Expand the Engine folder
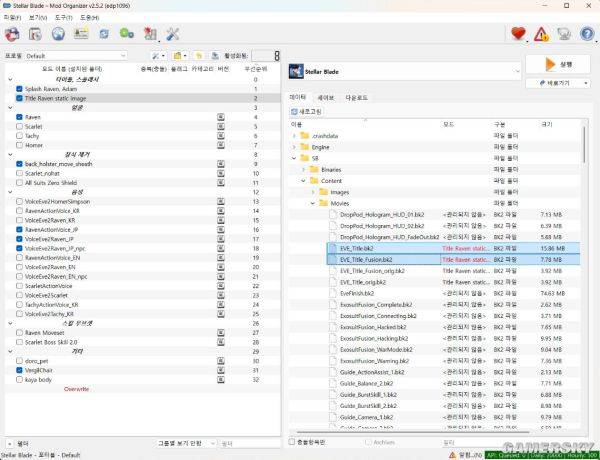The image size is (600, 460). (x=294, y=147)
